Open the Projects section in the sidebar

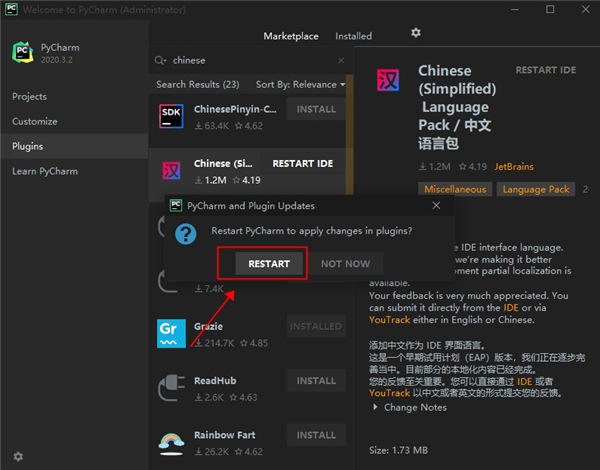[x=29, y=96]
